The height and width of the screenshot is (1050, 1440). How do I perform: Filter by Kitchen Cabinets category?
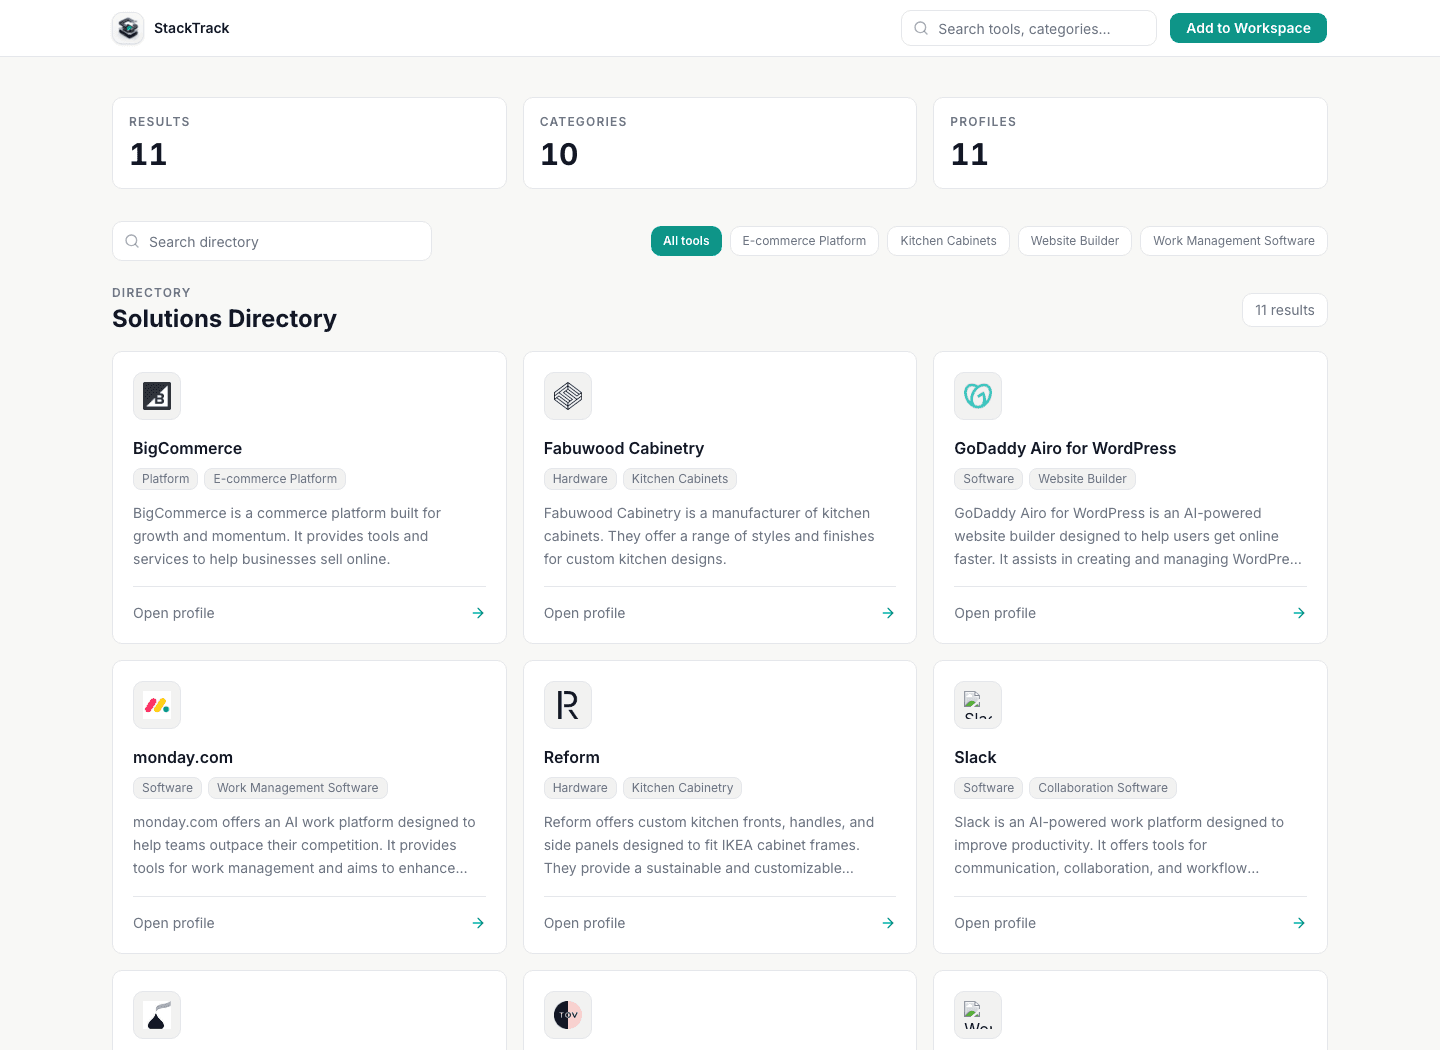(x=948, y=241)
